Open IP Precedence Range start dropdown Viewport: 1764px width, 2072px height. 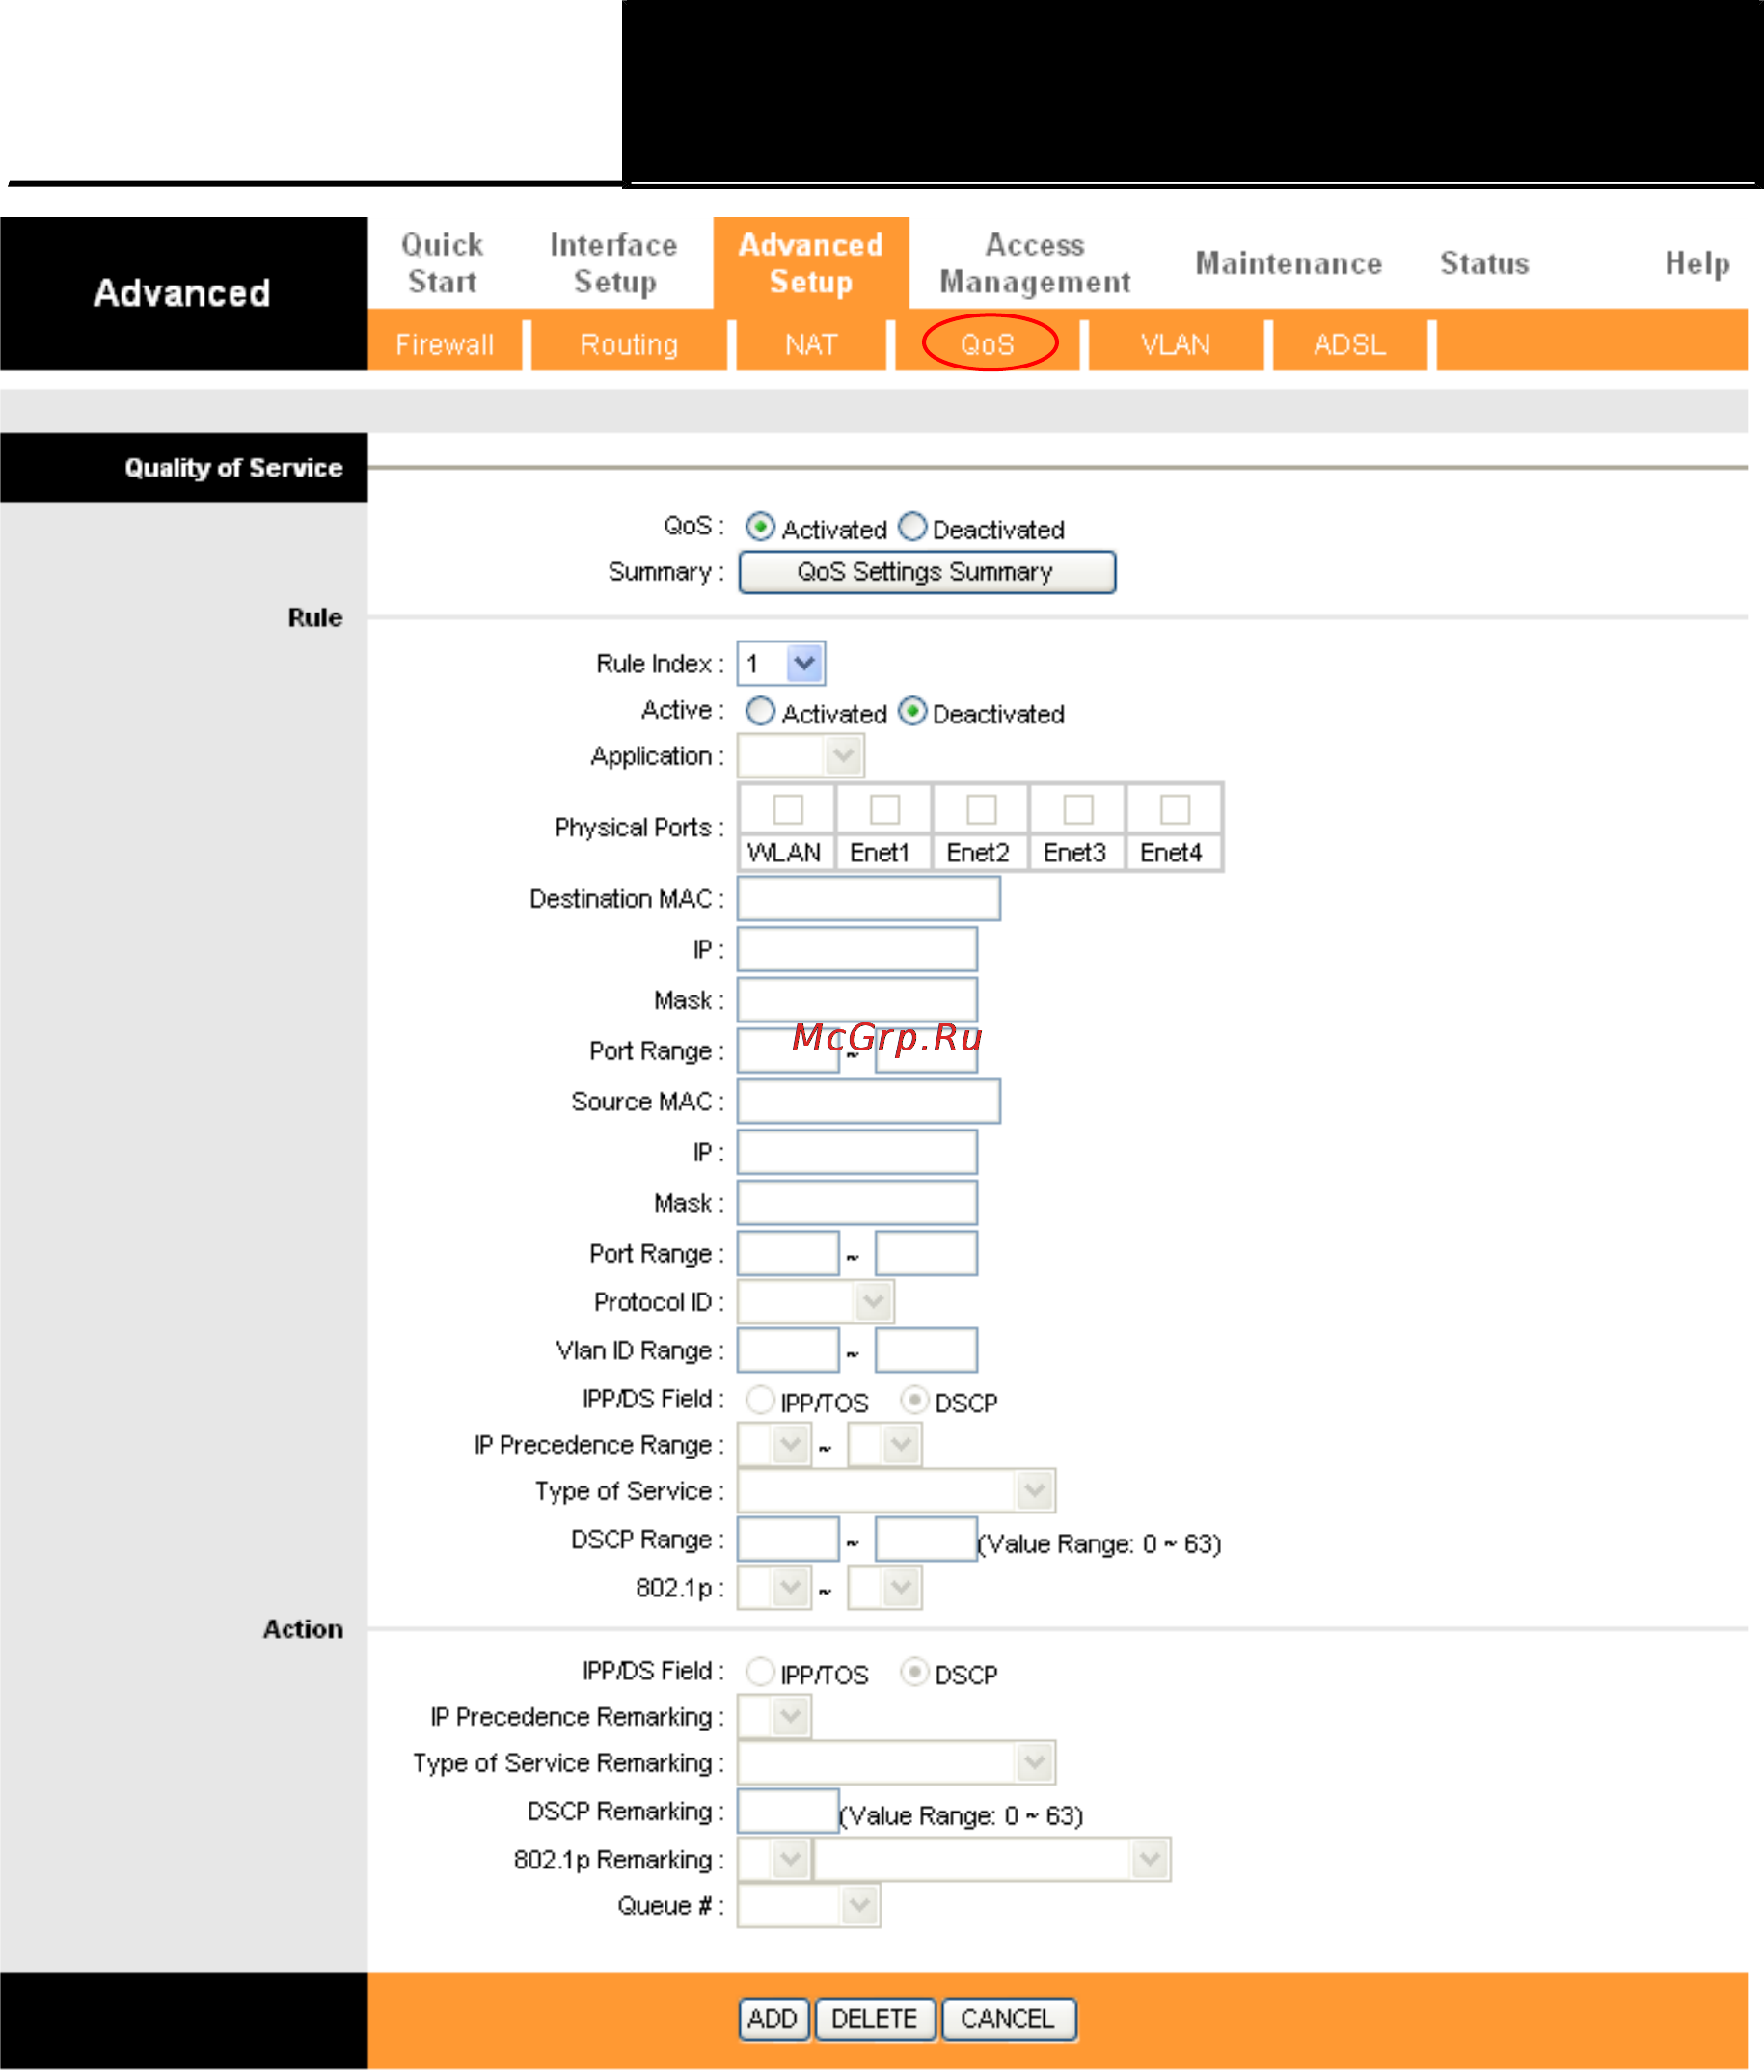[x=773, y=1445]
